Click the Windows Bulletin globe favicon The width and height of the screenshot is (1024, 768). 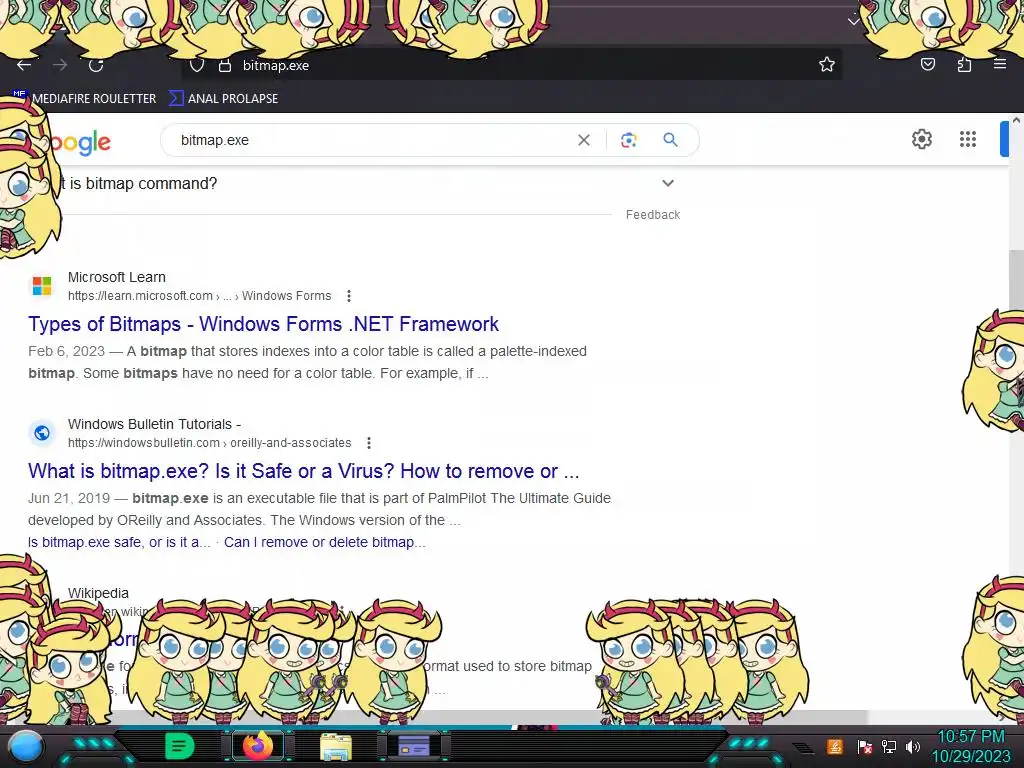click(x=42, y=432)
